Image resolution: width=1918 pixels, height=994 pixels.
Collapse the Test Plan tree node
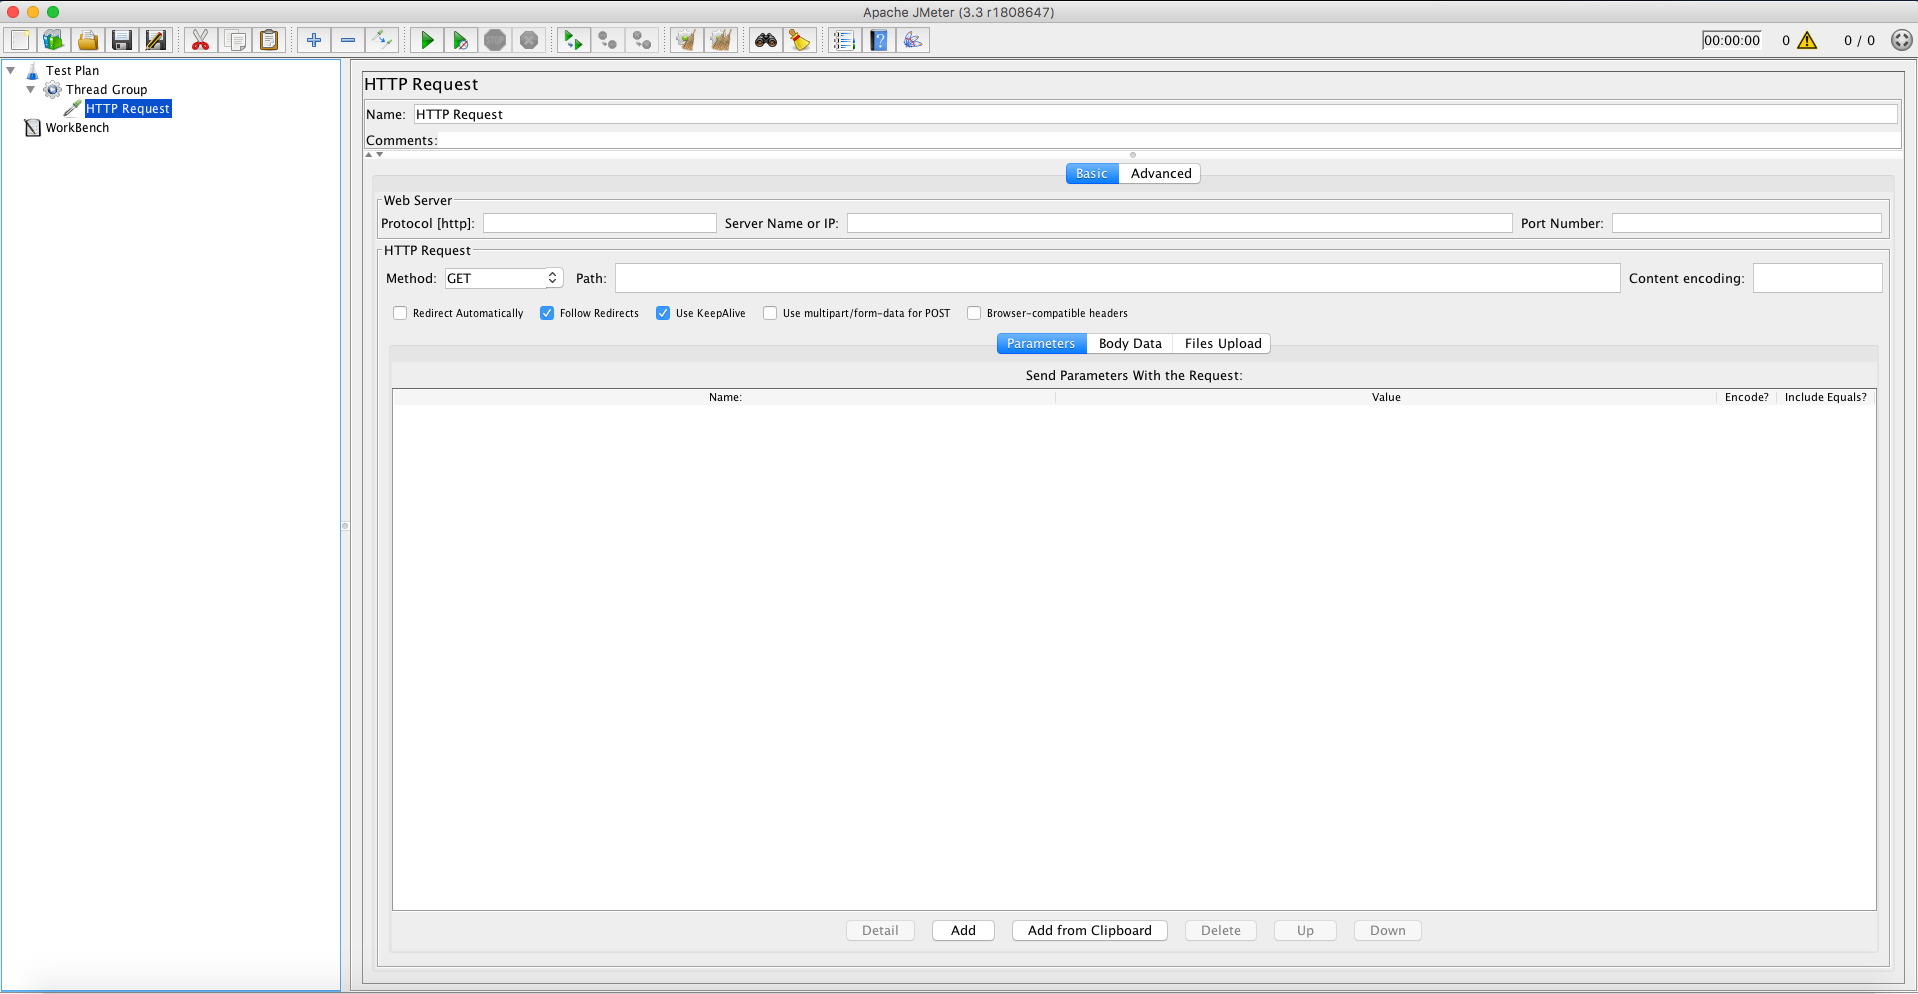tap(11, 71)
